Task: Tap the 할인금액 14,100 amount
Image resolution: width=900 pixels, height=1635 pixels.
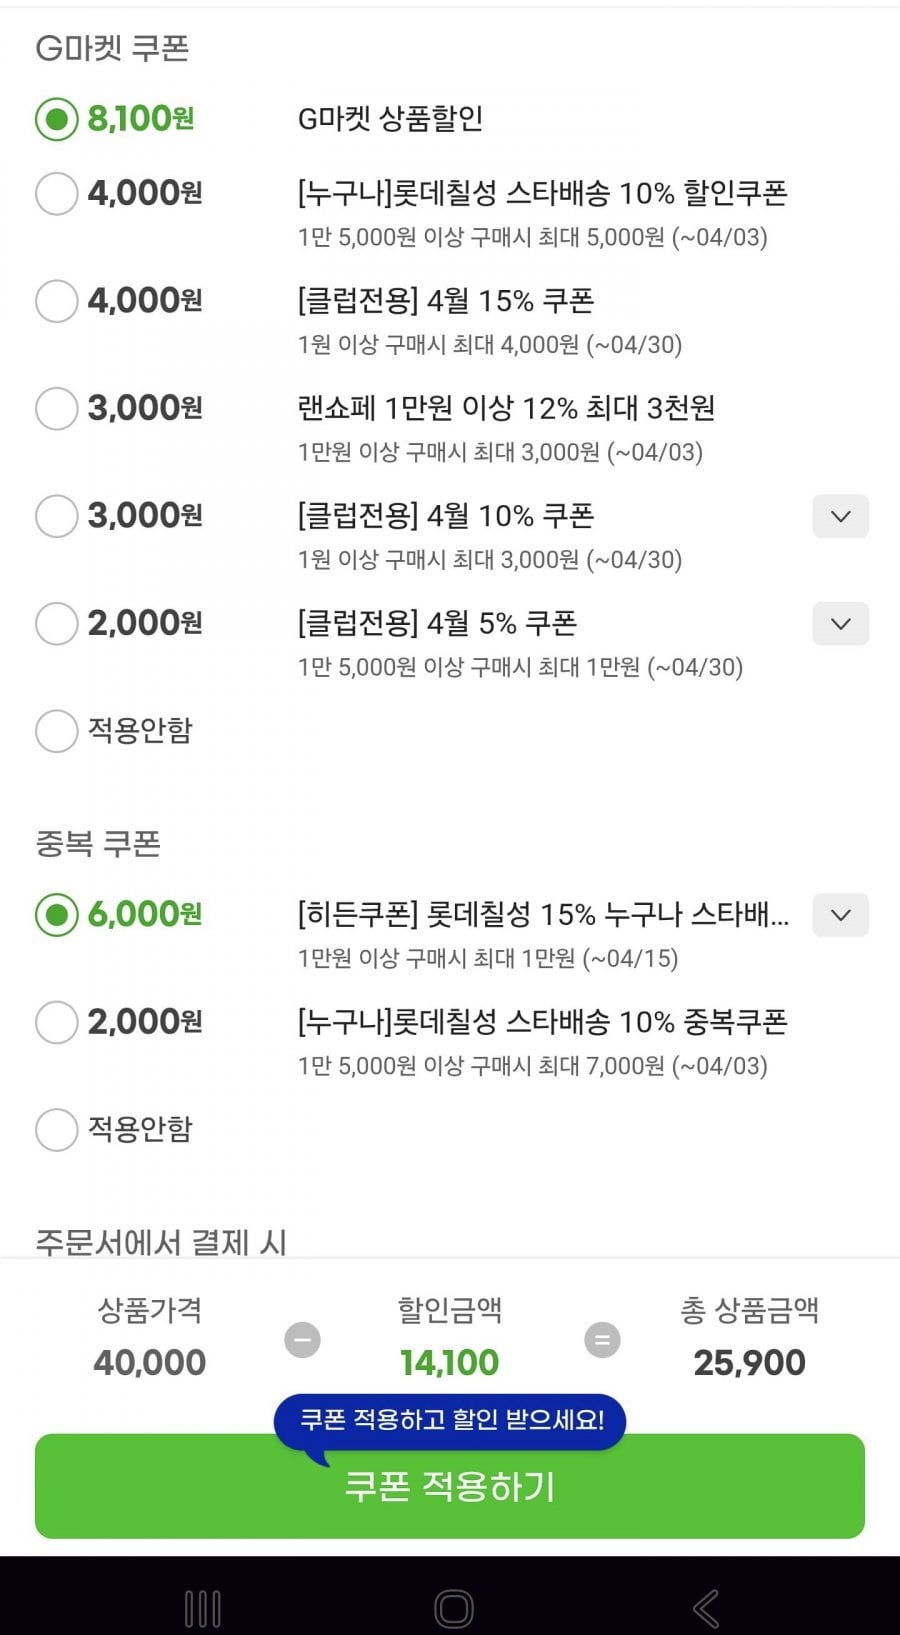Action: [449, 1362]
